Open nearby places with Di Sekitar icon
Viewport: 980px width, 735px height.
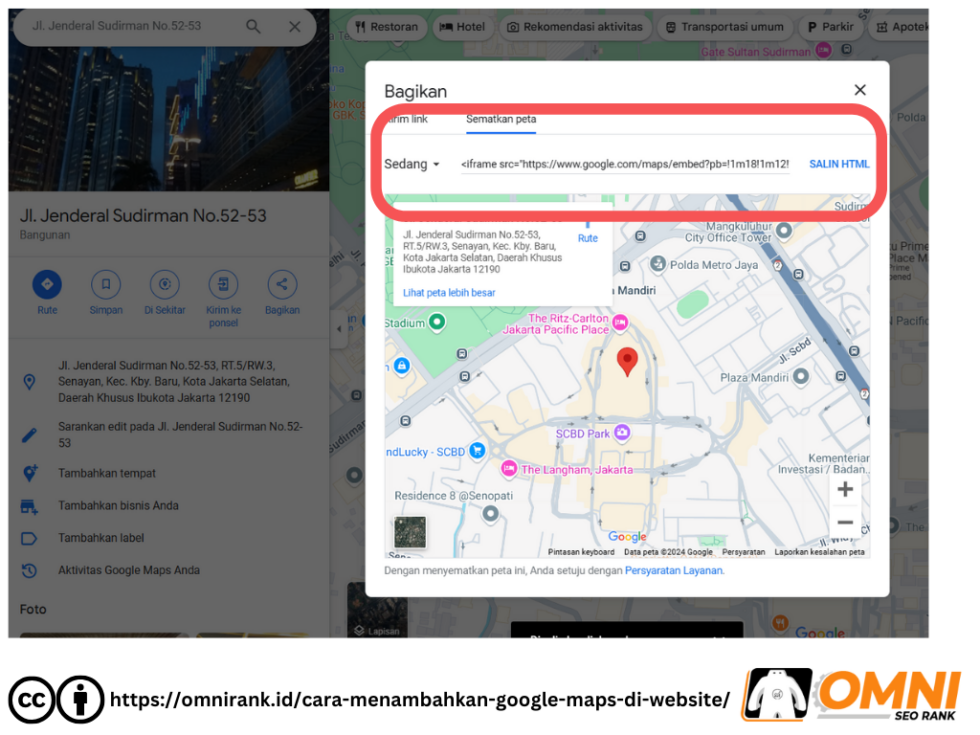coord(164,284)
